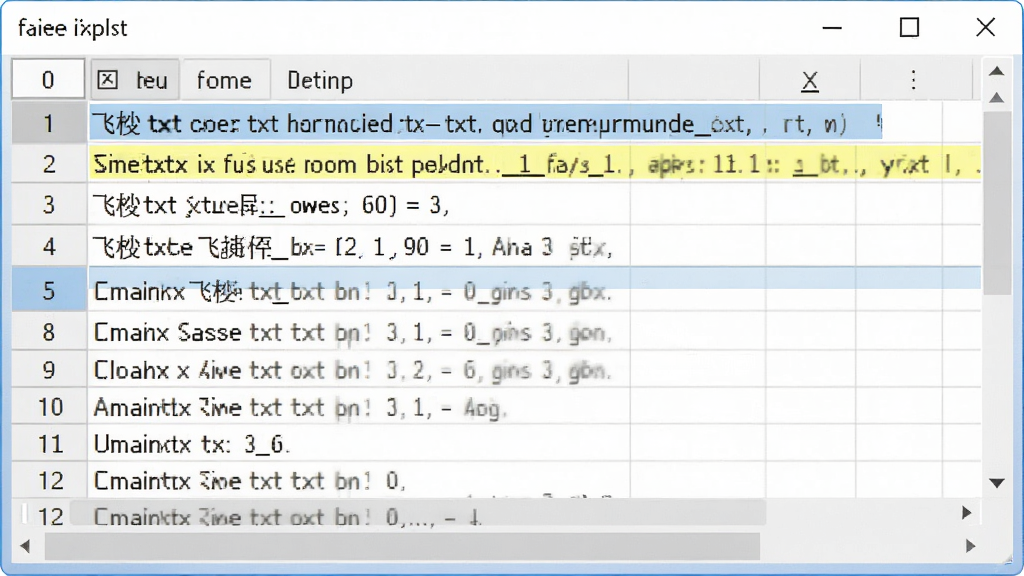Viewport: 1024px width, 576px height.
Task: Open the Detinp tab
Action: [320, 80]
